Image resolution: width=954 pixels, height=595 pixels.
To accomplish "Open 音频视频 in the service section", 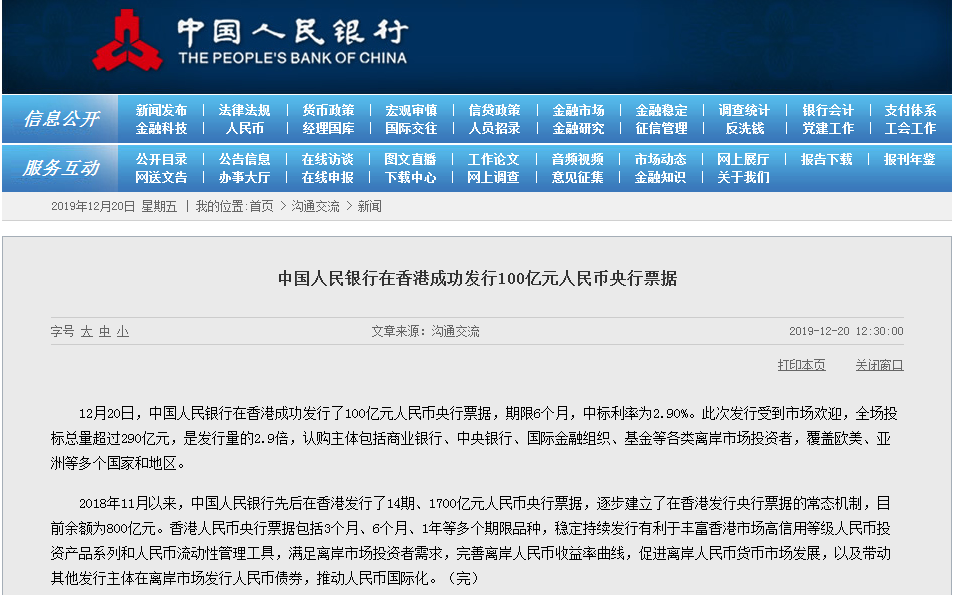I will tap(578, 159).
